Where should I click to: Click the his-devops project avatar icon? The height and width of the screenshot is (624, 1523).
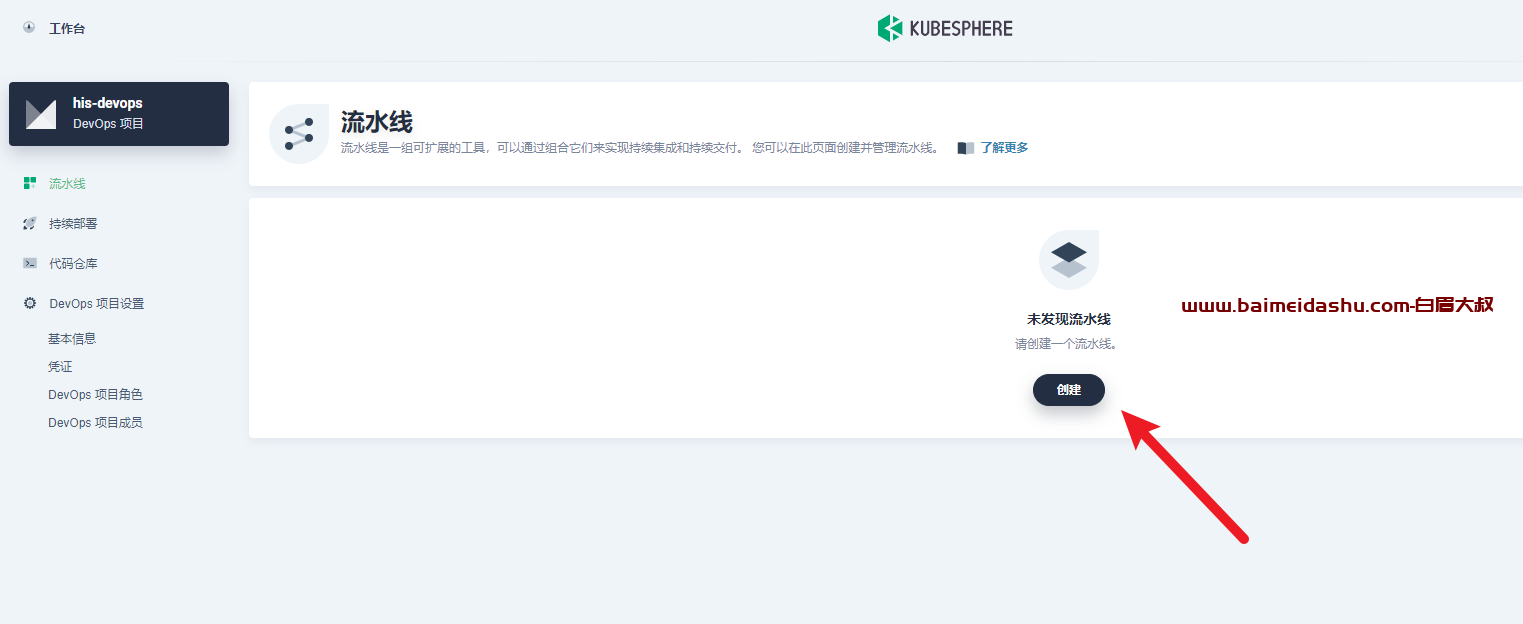click(x=41, y=114)
